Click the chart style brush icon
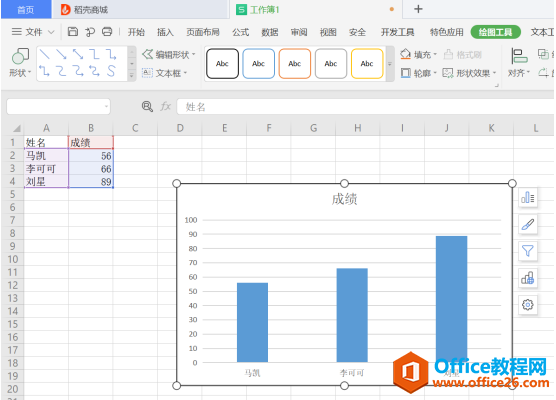 point(528,224)
